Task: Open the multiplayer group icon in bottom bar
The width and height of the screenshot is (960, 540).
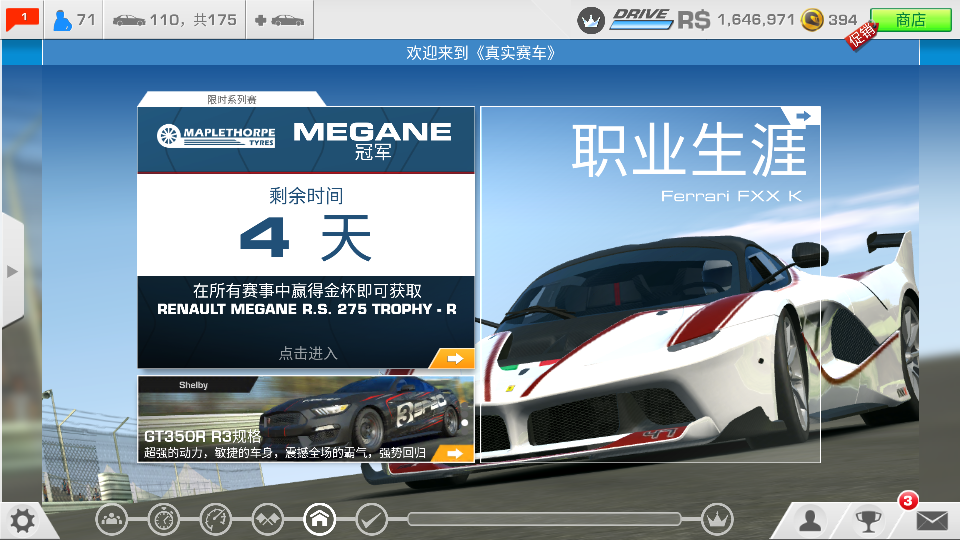Action: (x=111, y=520)
